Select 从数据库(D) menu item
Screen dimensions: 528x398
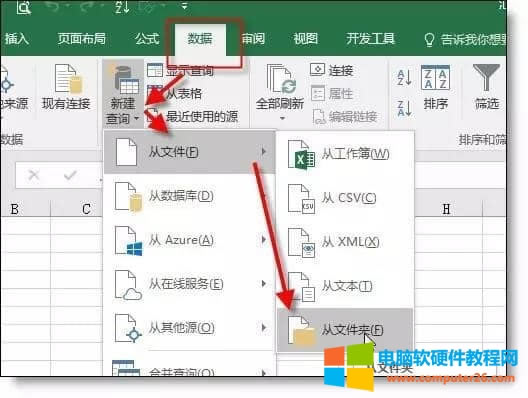coord(189,196)
